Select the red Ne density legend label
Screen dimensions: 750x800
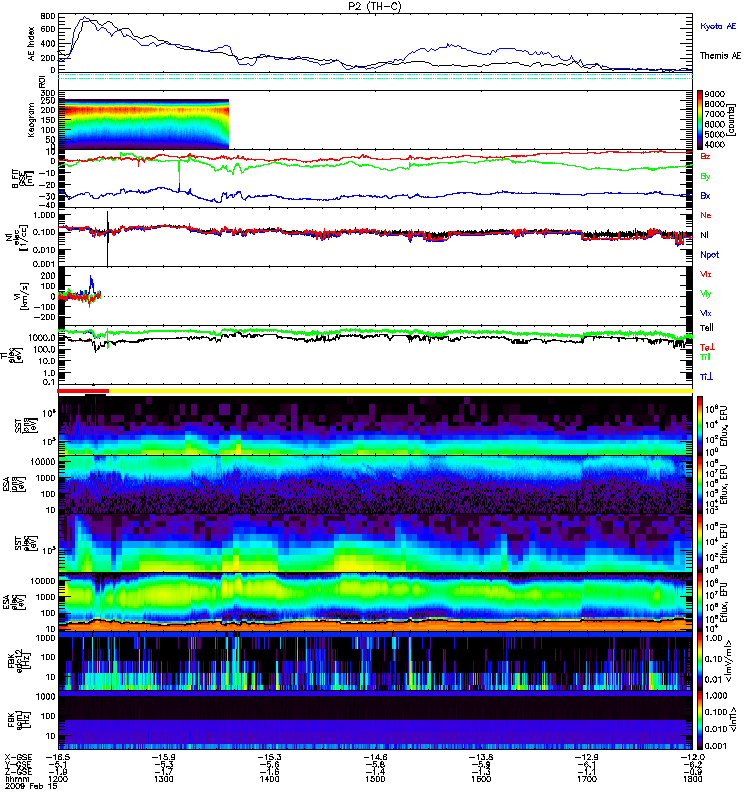point(706,215)
